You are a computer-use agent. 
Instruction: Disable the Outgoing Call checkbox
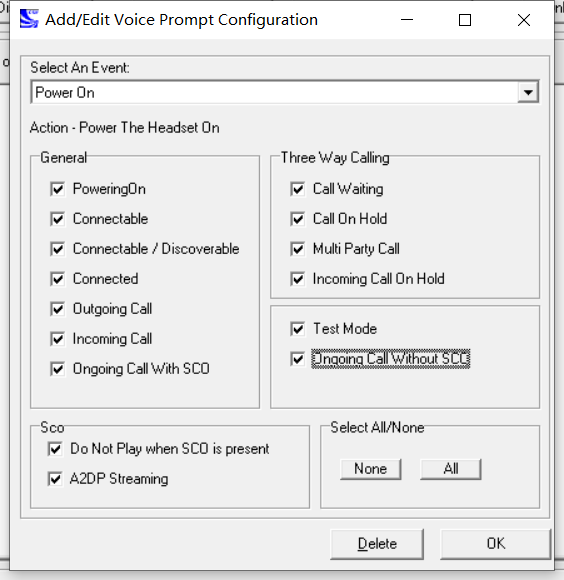coord(58,309)
